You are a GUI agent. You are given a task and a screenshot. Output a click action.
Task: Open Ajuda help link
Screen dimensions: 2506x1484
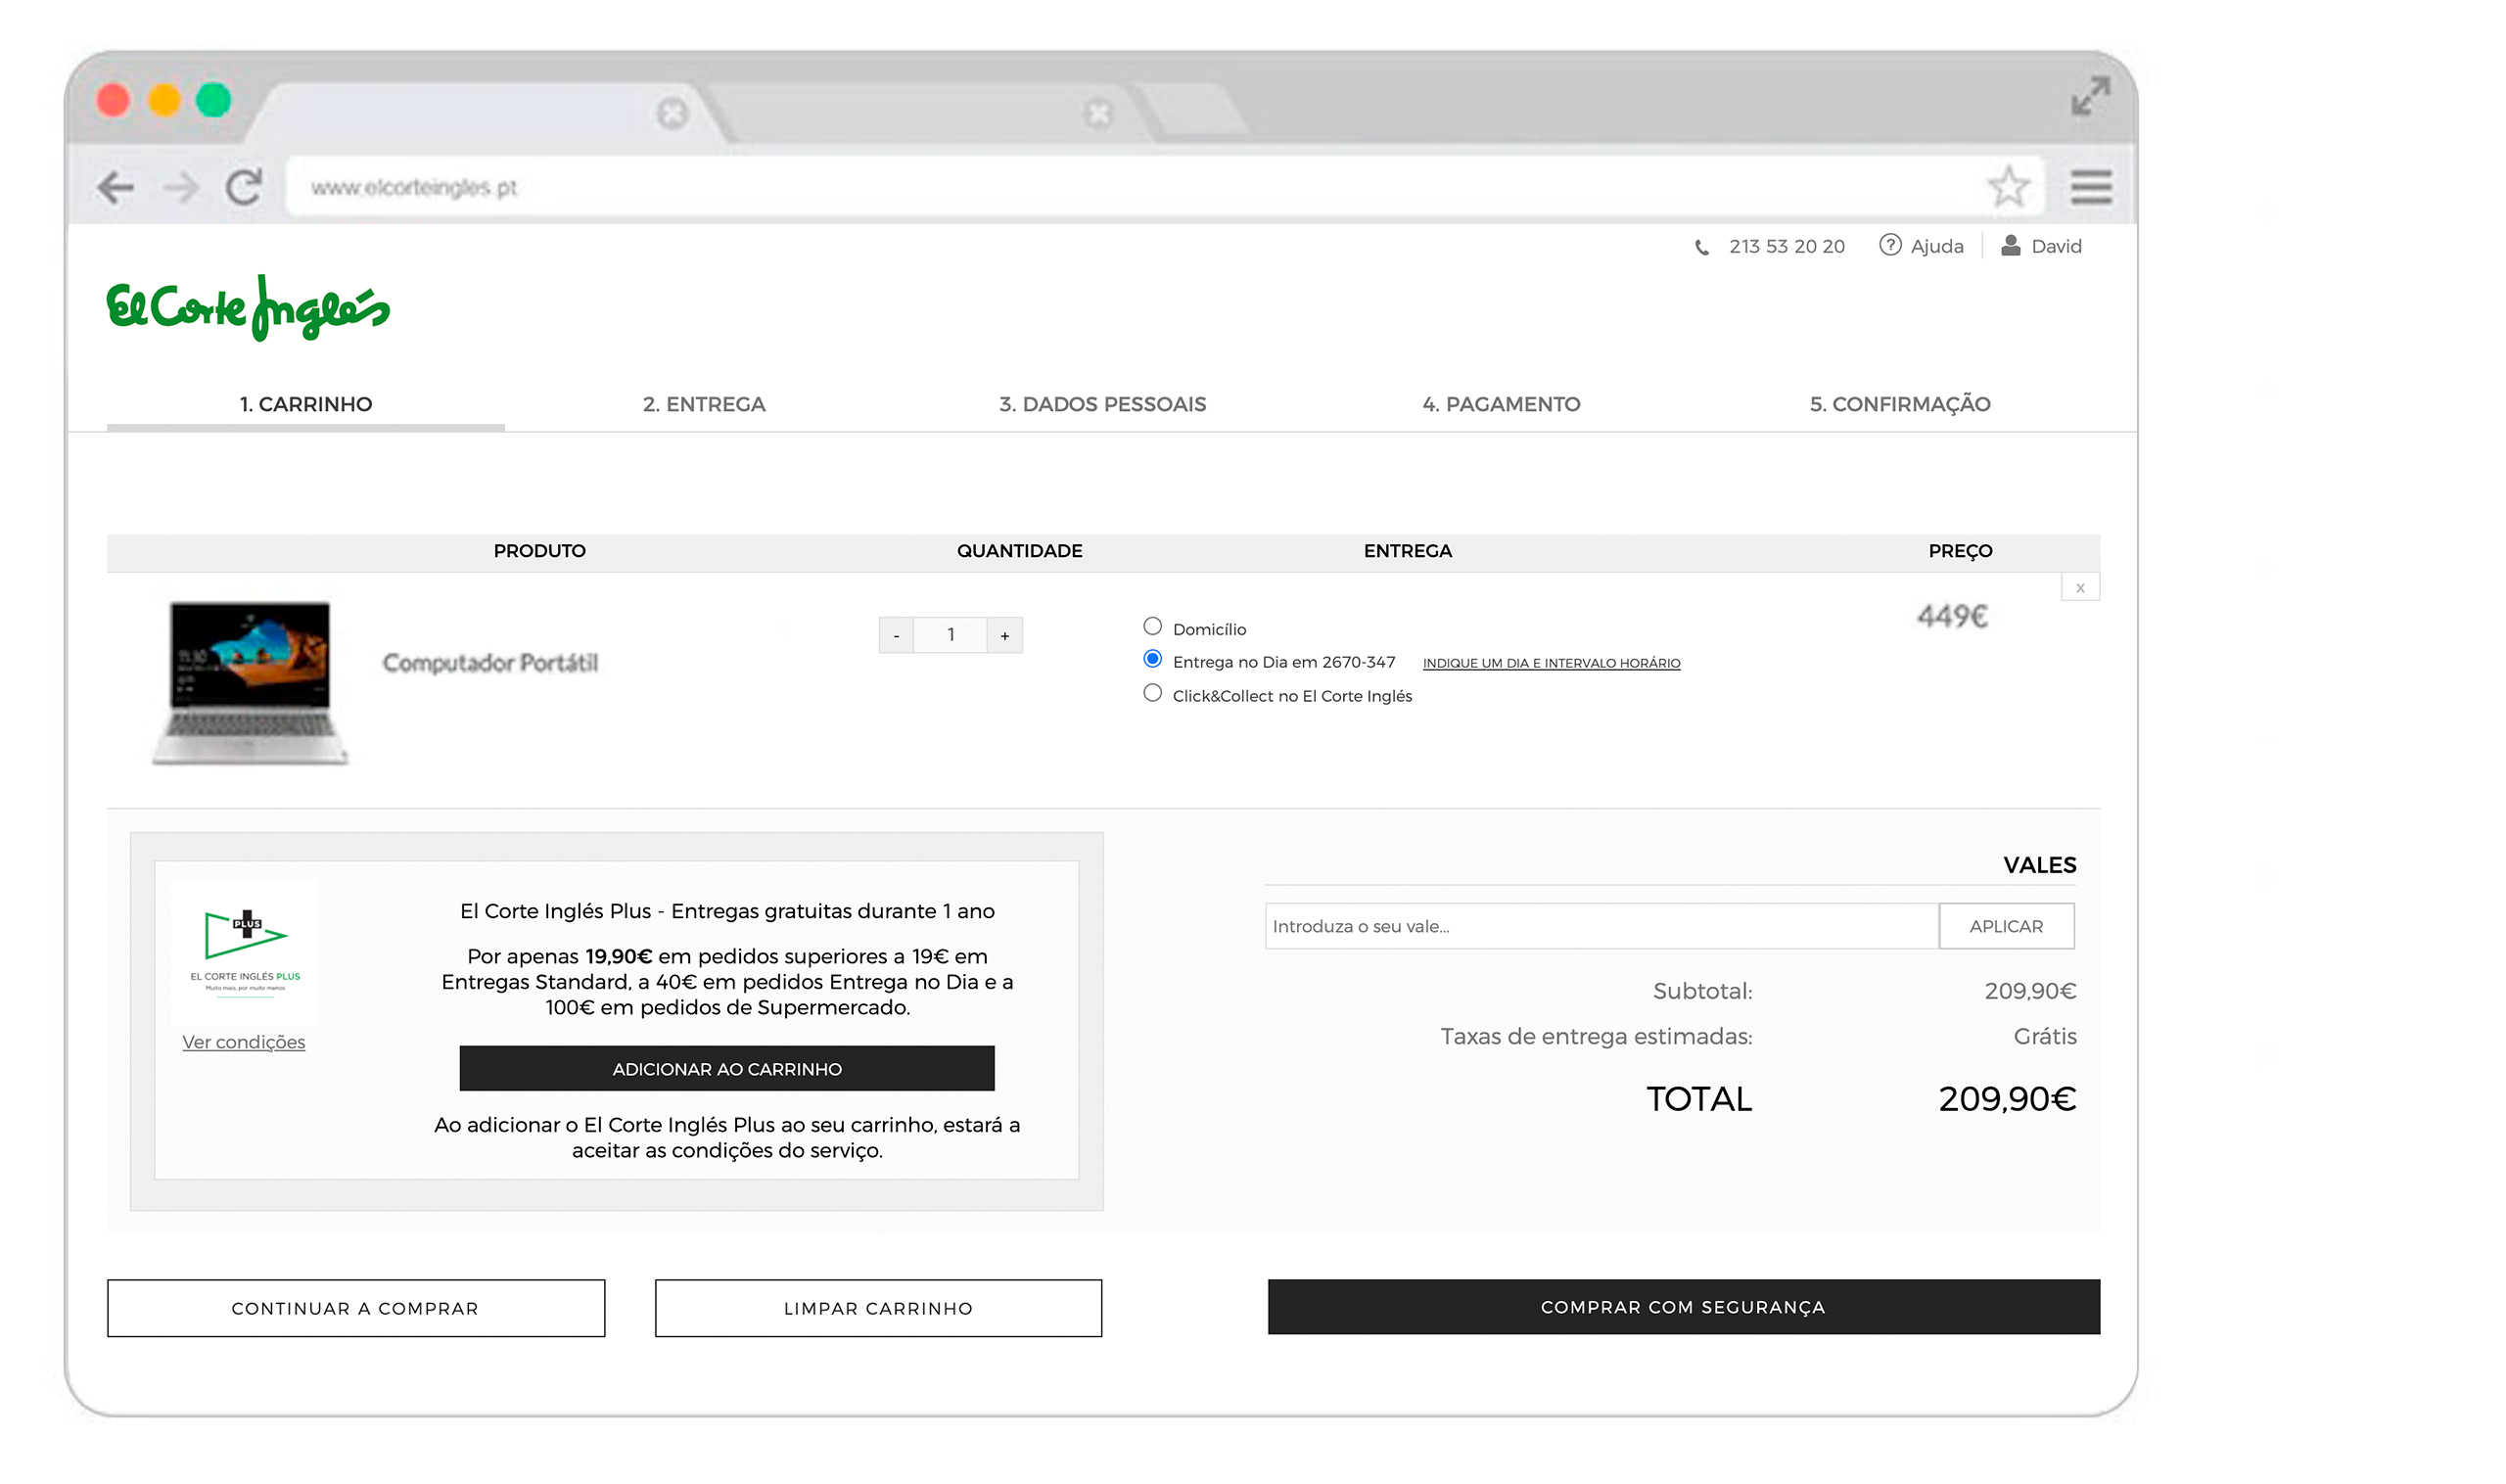pos(1921,246)
